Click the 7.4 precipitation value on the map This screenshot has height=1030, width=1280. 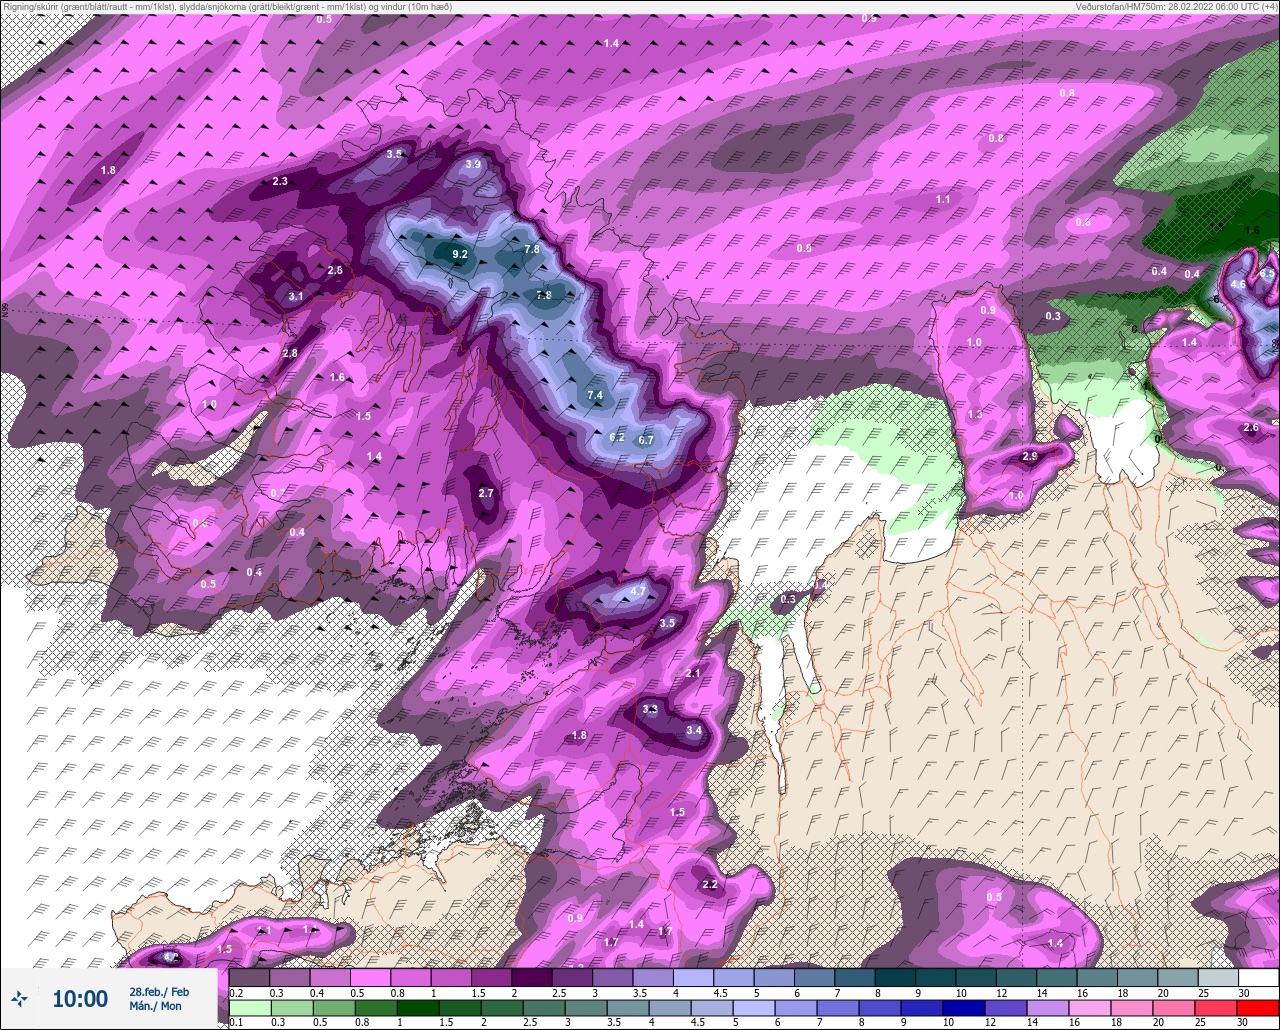pos(595,396)
